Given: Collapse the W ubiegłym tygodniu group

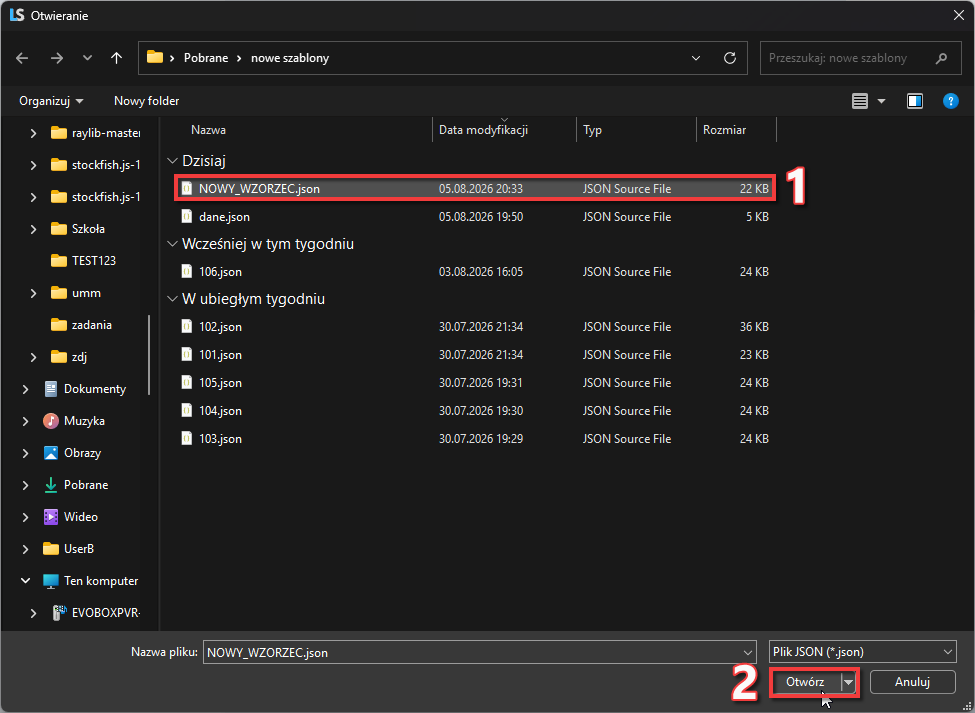Looking at the screenshot, I should tap(172, 299).
